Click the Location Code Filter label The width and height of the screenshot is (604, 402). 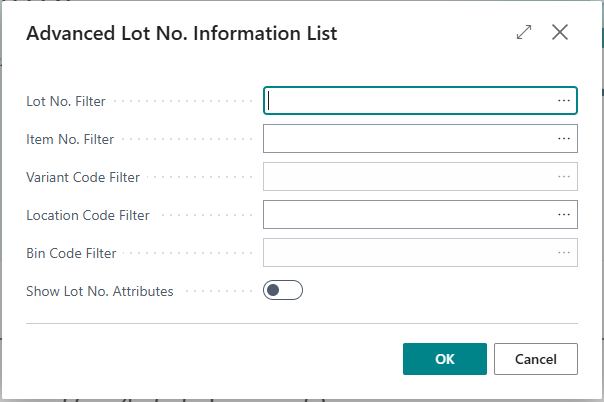click(88, 216)
